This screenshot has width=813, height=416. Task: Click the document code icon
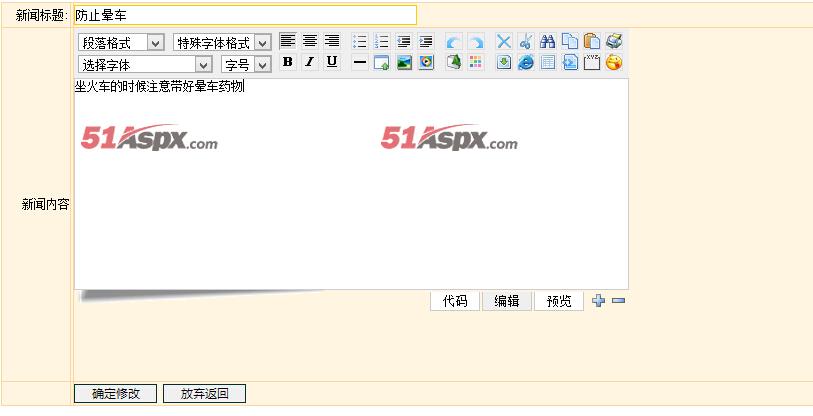570,63
